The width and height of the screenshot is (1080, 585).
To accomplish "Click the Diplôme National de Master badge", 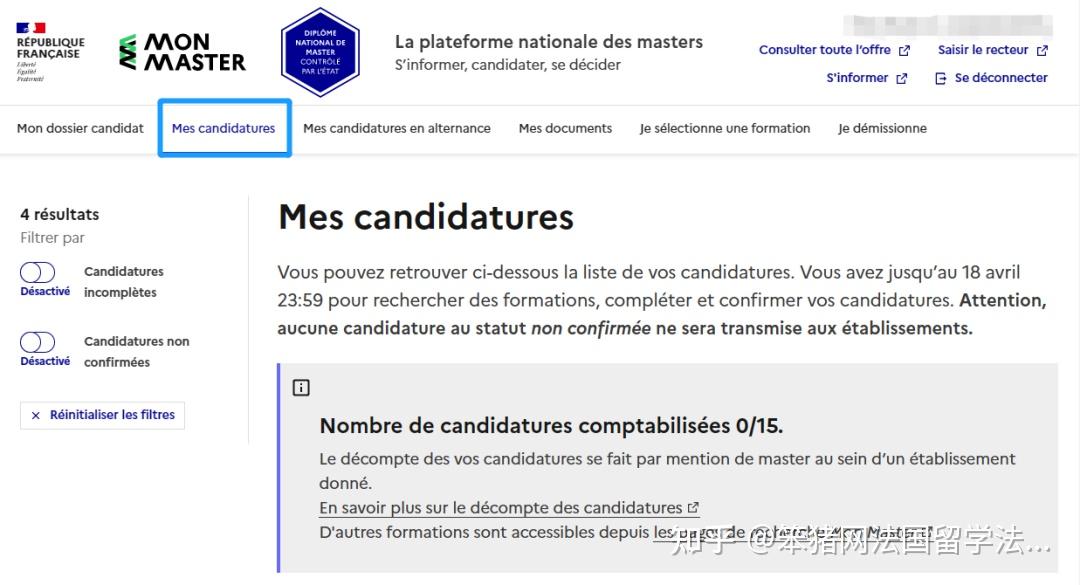I will click(320, 52).
